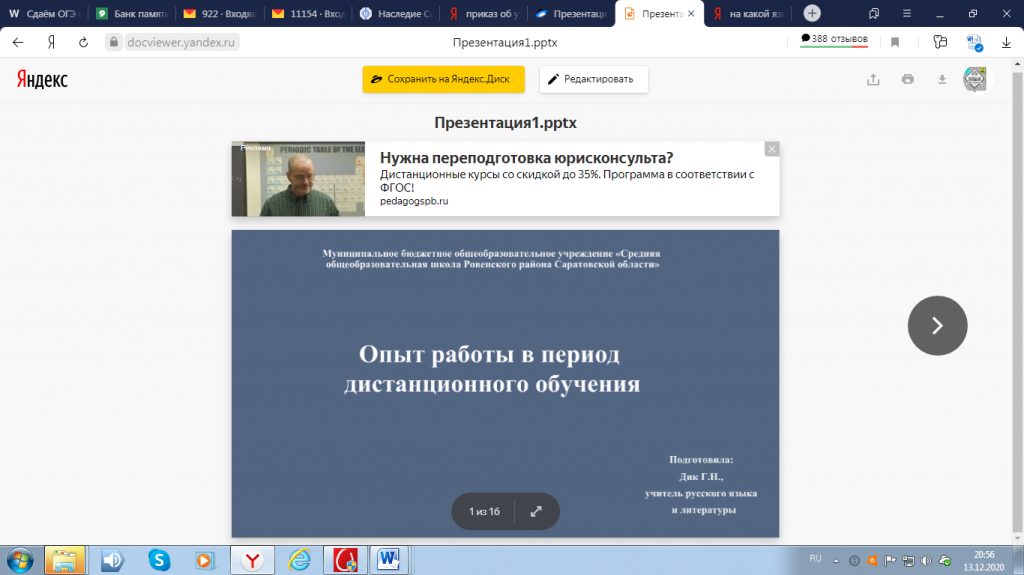Image resolution: width=1024 pixels, height=575 pixels.
Task: Close the advertisement banner
Action: (772, 149)
